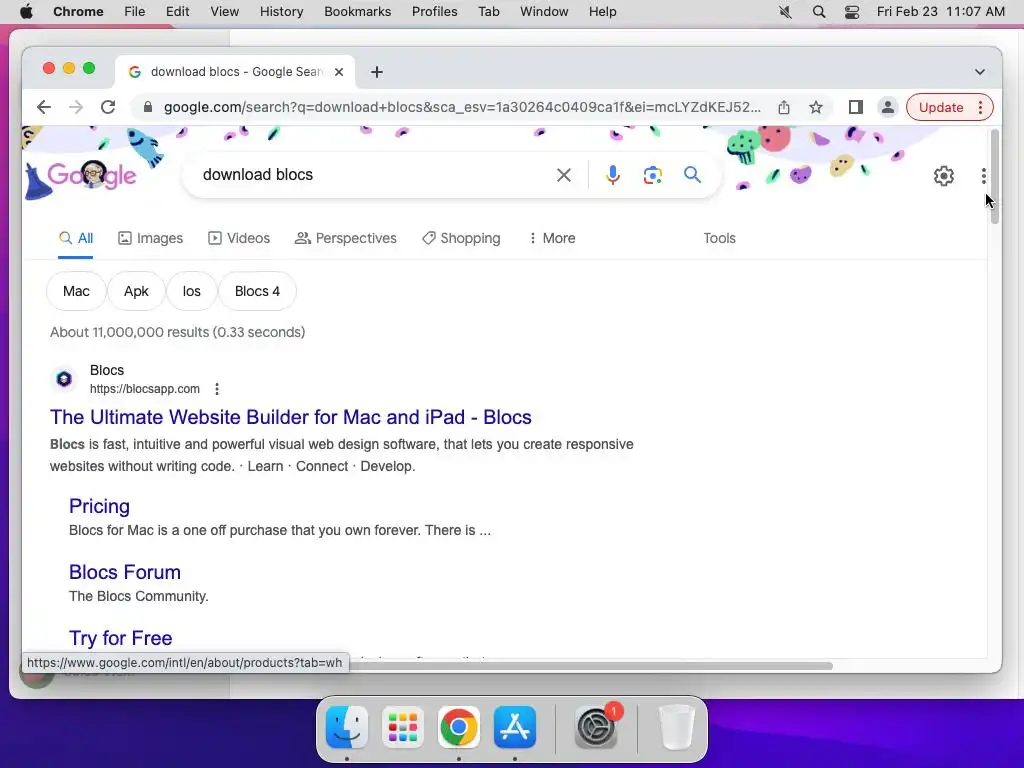
Task: Switch to Videos results tab
Action: point(238,238)
